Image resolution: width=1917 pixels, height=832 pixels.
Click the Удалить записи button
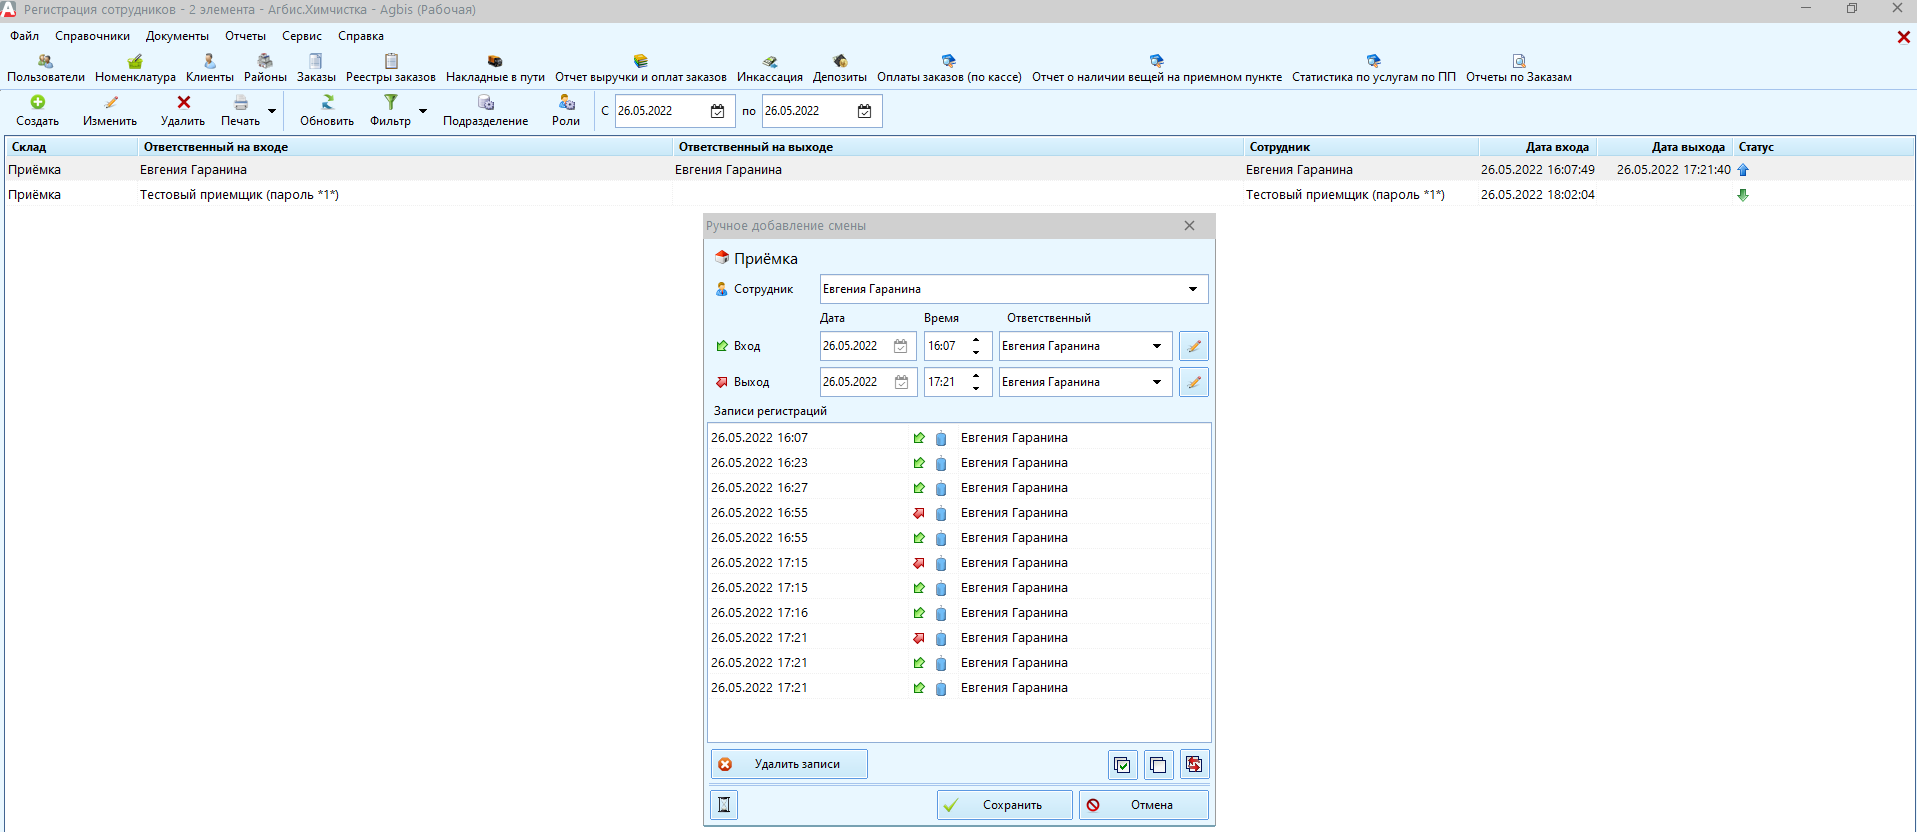click(x=789, y=764)
